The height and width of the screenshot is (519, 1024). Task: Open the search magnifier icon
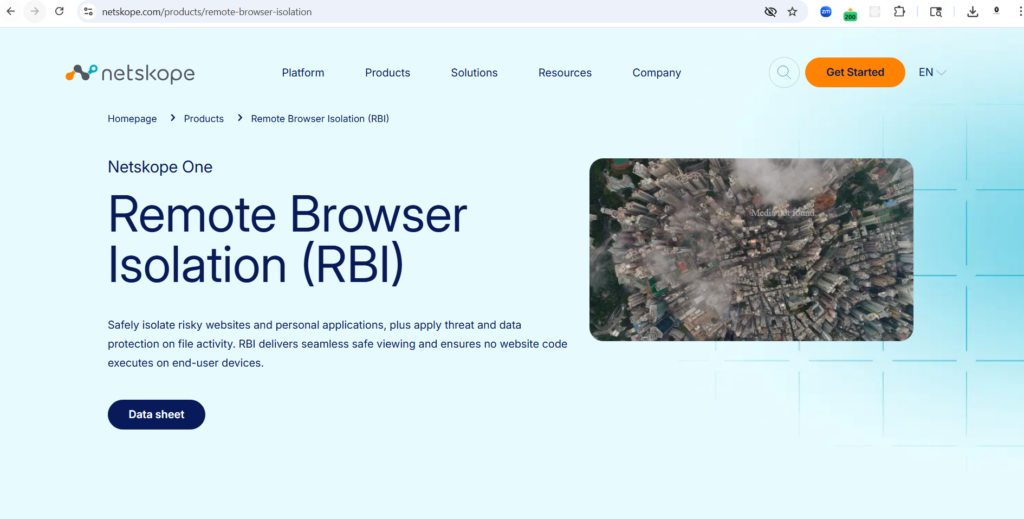point(784,73)
